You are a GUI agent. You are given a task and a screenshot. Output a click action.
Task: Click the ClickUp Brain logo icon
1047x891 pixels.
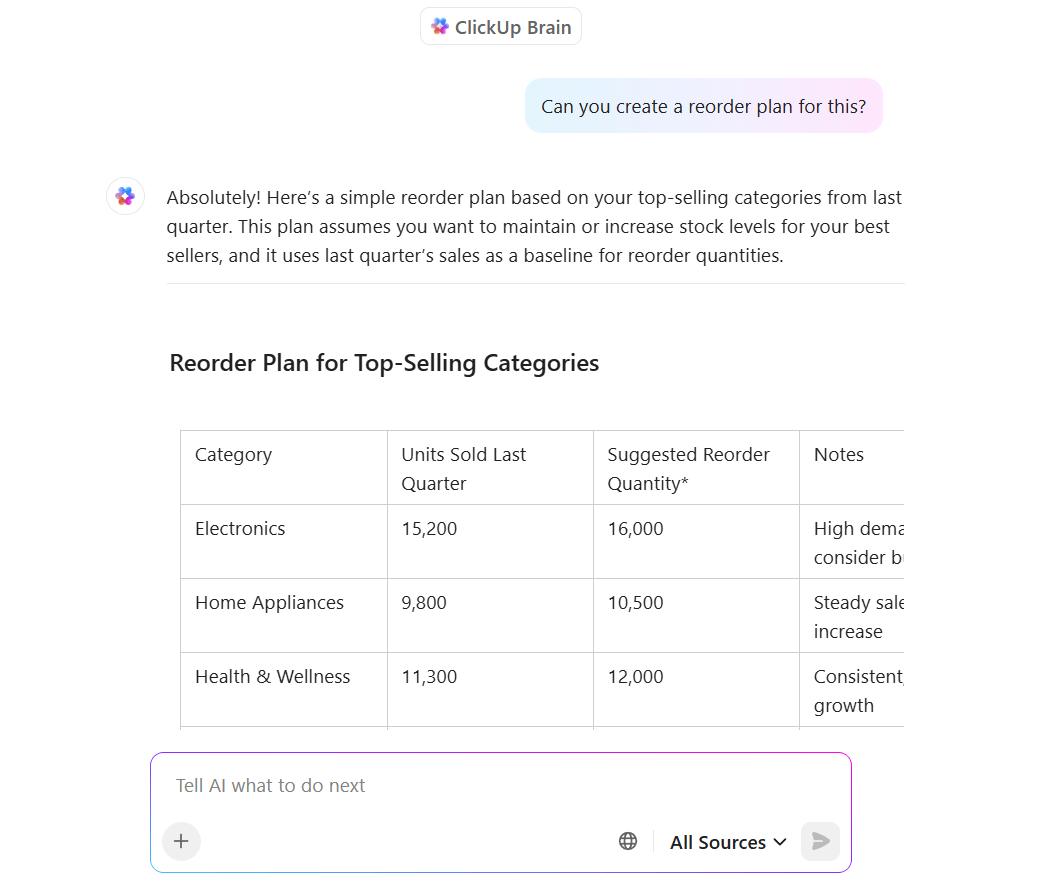[x=440, y=27]
